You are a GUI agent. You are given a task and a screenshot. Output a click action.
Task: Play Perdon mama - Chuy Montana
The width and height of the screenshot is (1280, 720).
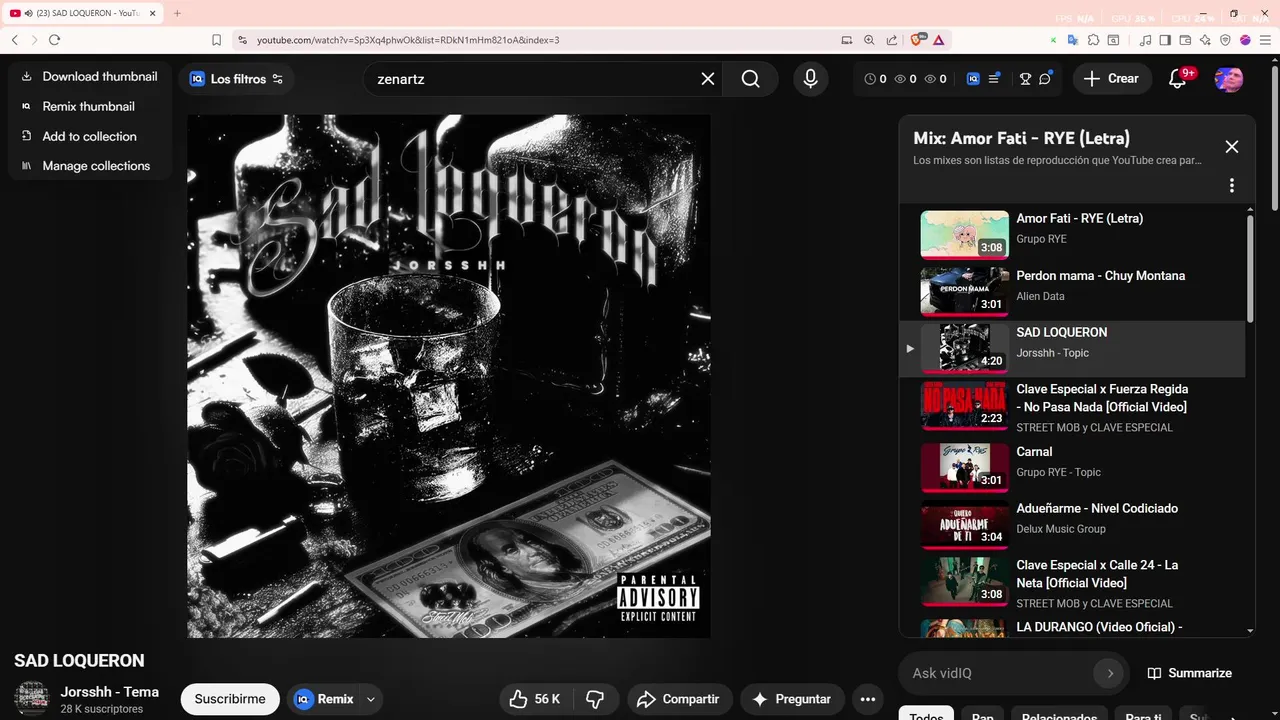pyautogui.click(x=1072, y=291)
